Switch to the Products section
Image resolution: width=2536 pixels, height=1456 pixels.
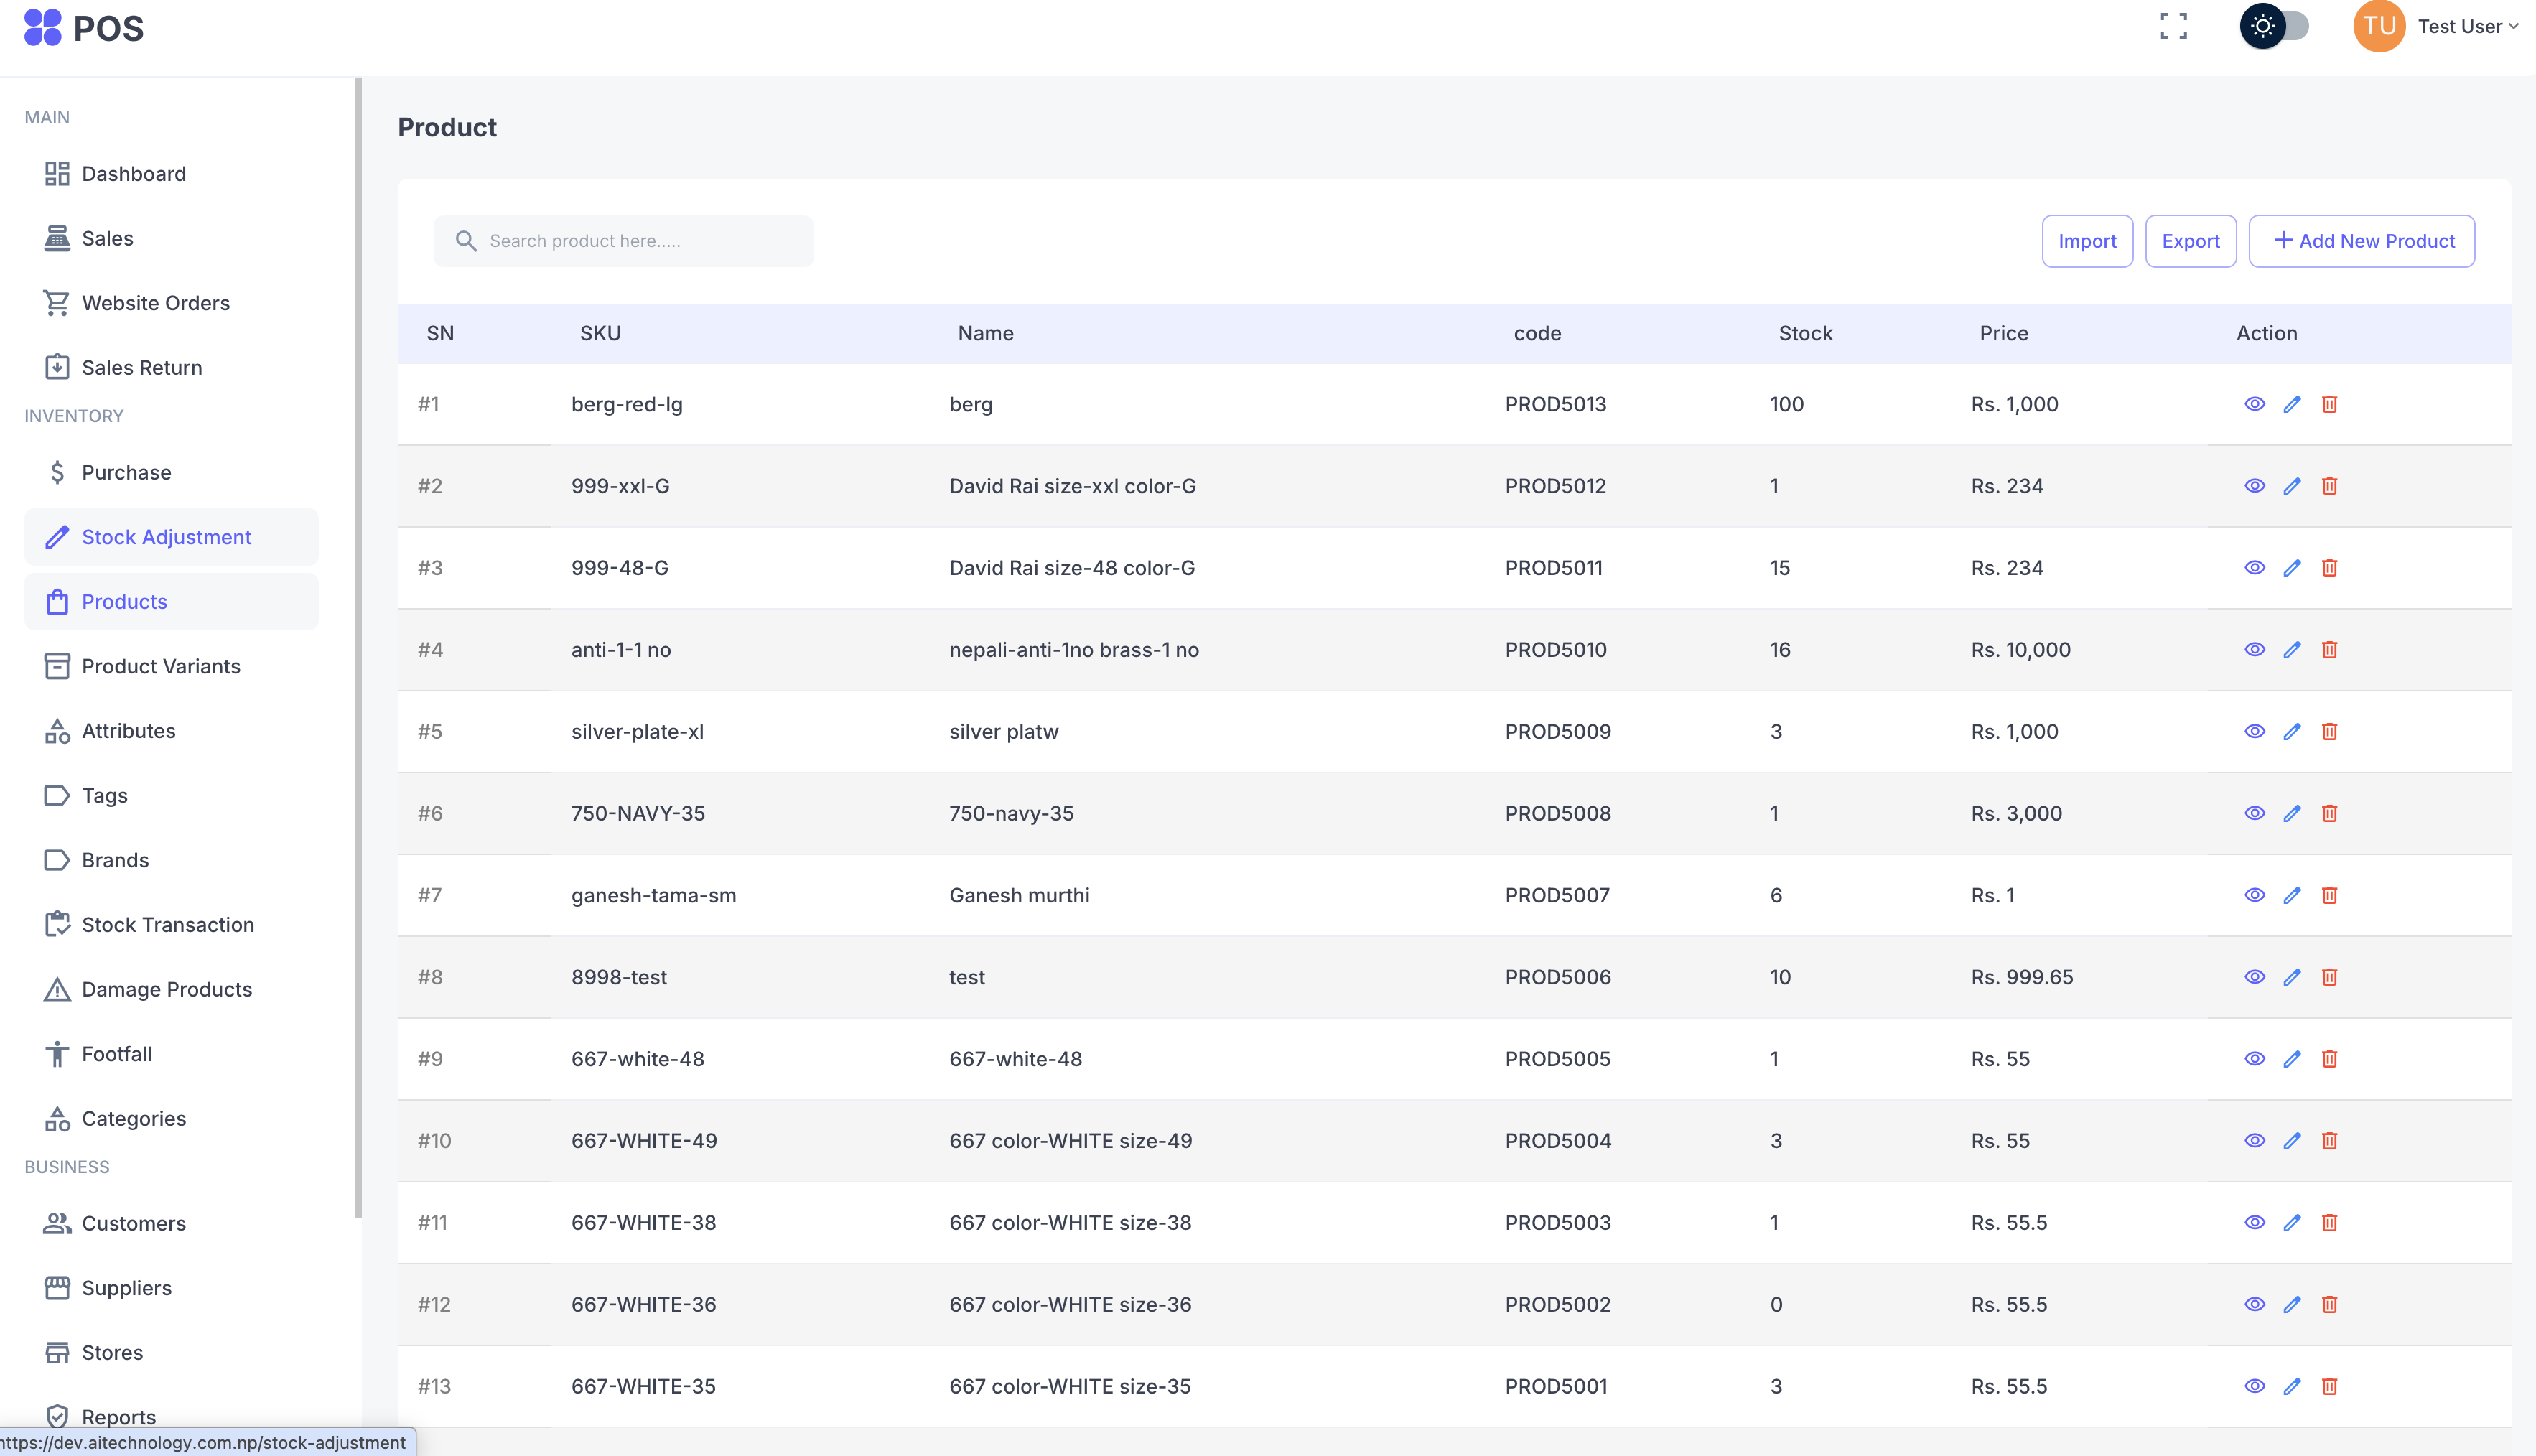tap(124, 601)
